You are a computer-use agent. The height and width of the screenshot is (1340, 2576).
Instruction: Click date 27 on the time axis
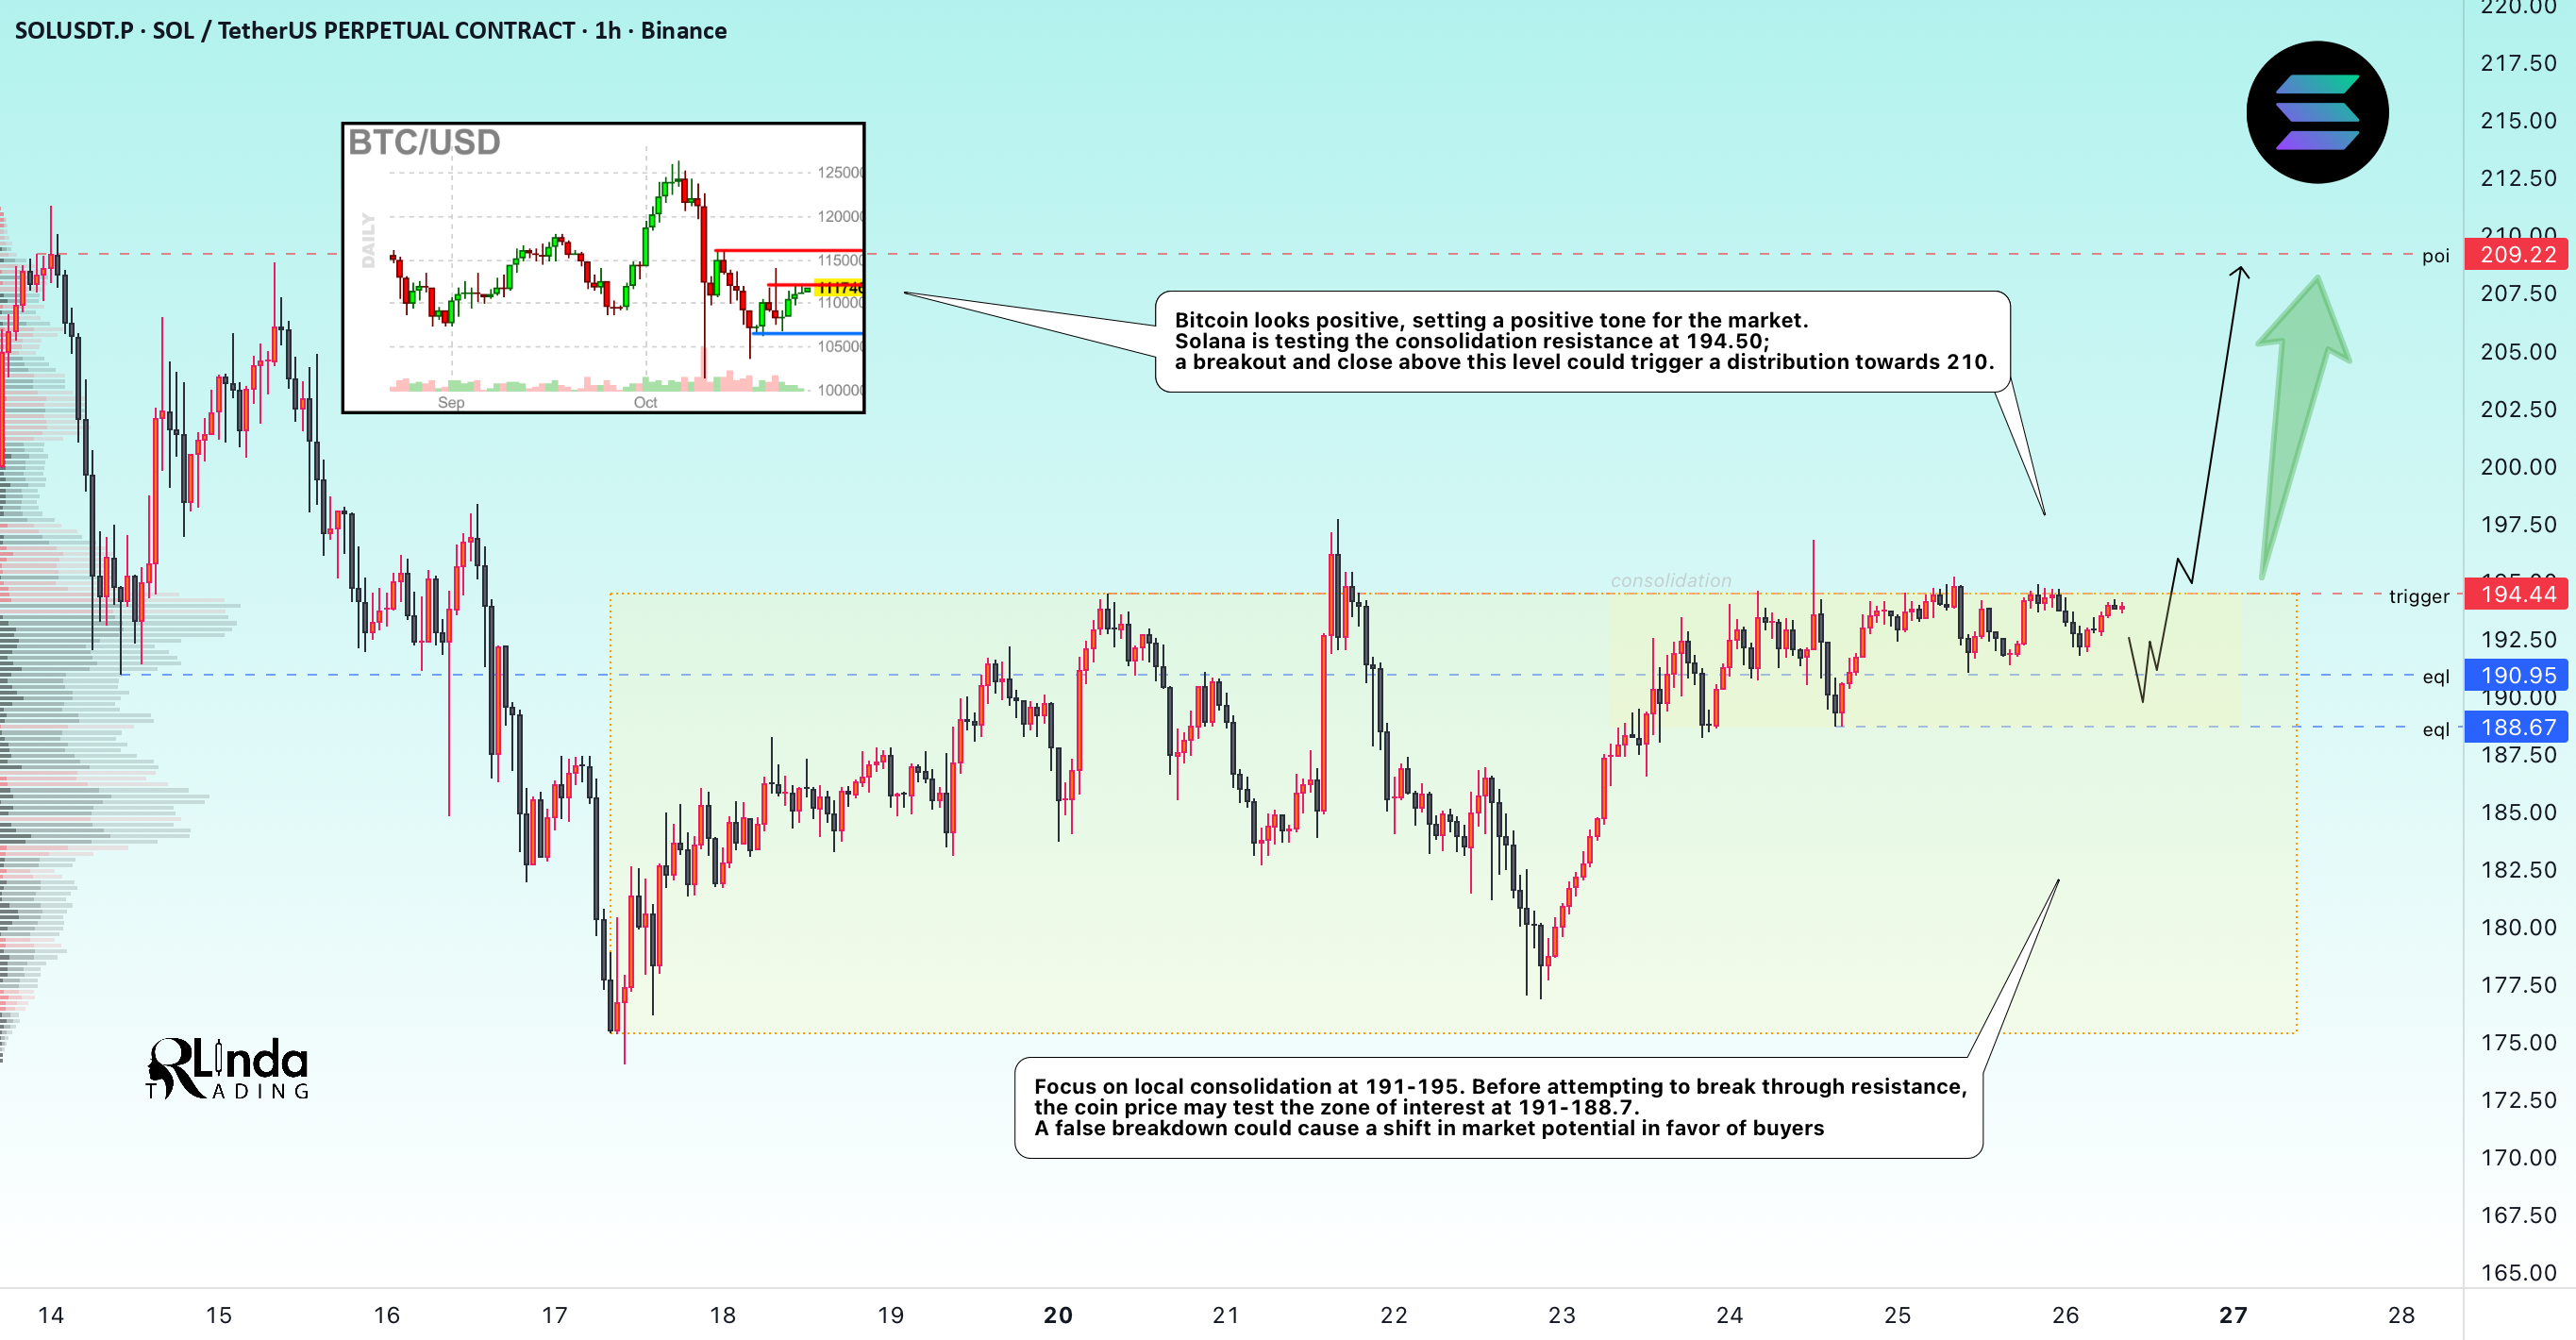(2233, 1315)
